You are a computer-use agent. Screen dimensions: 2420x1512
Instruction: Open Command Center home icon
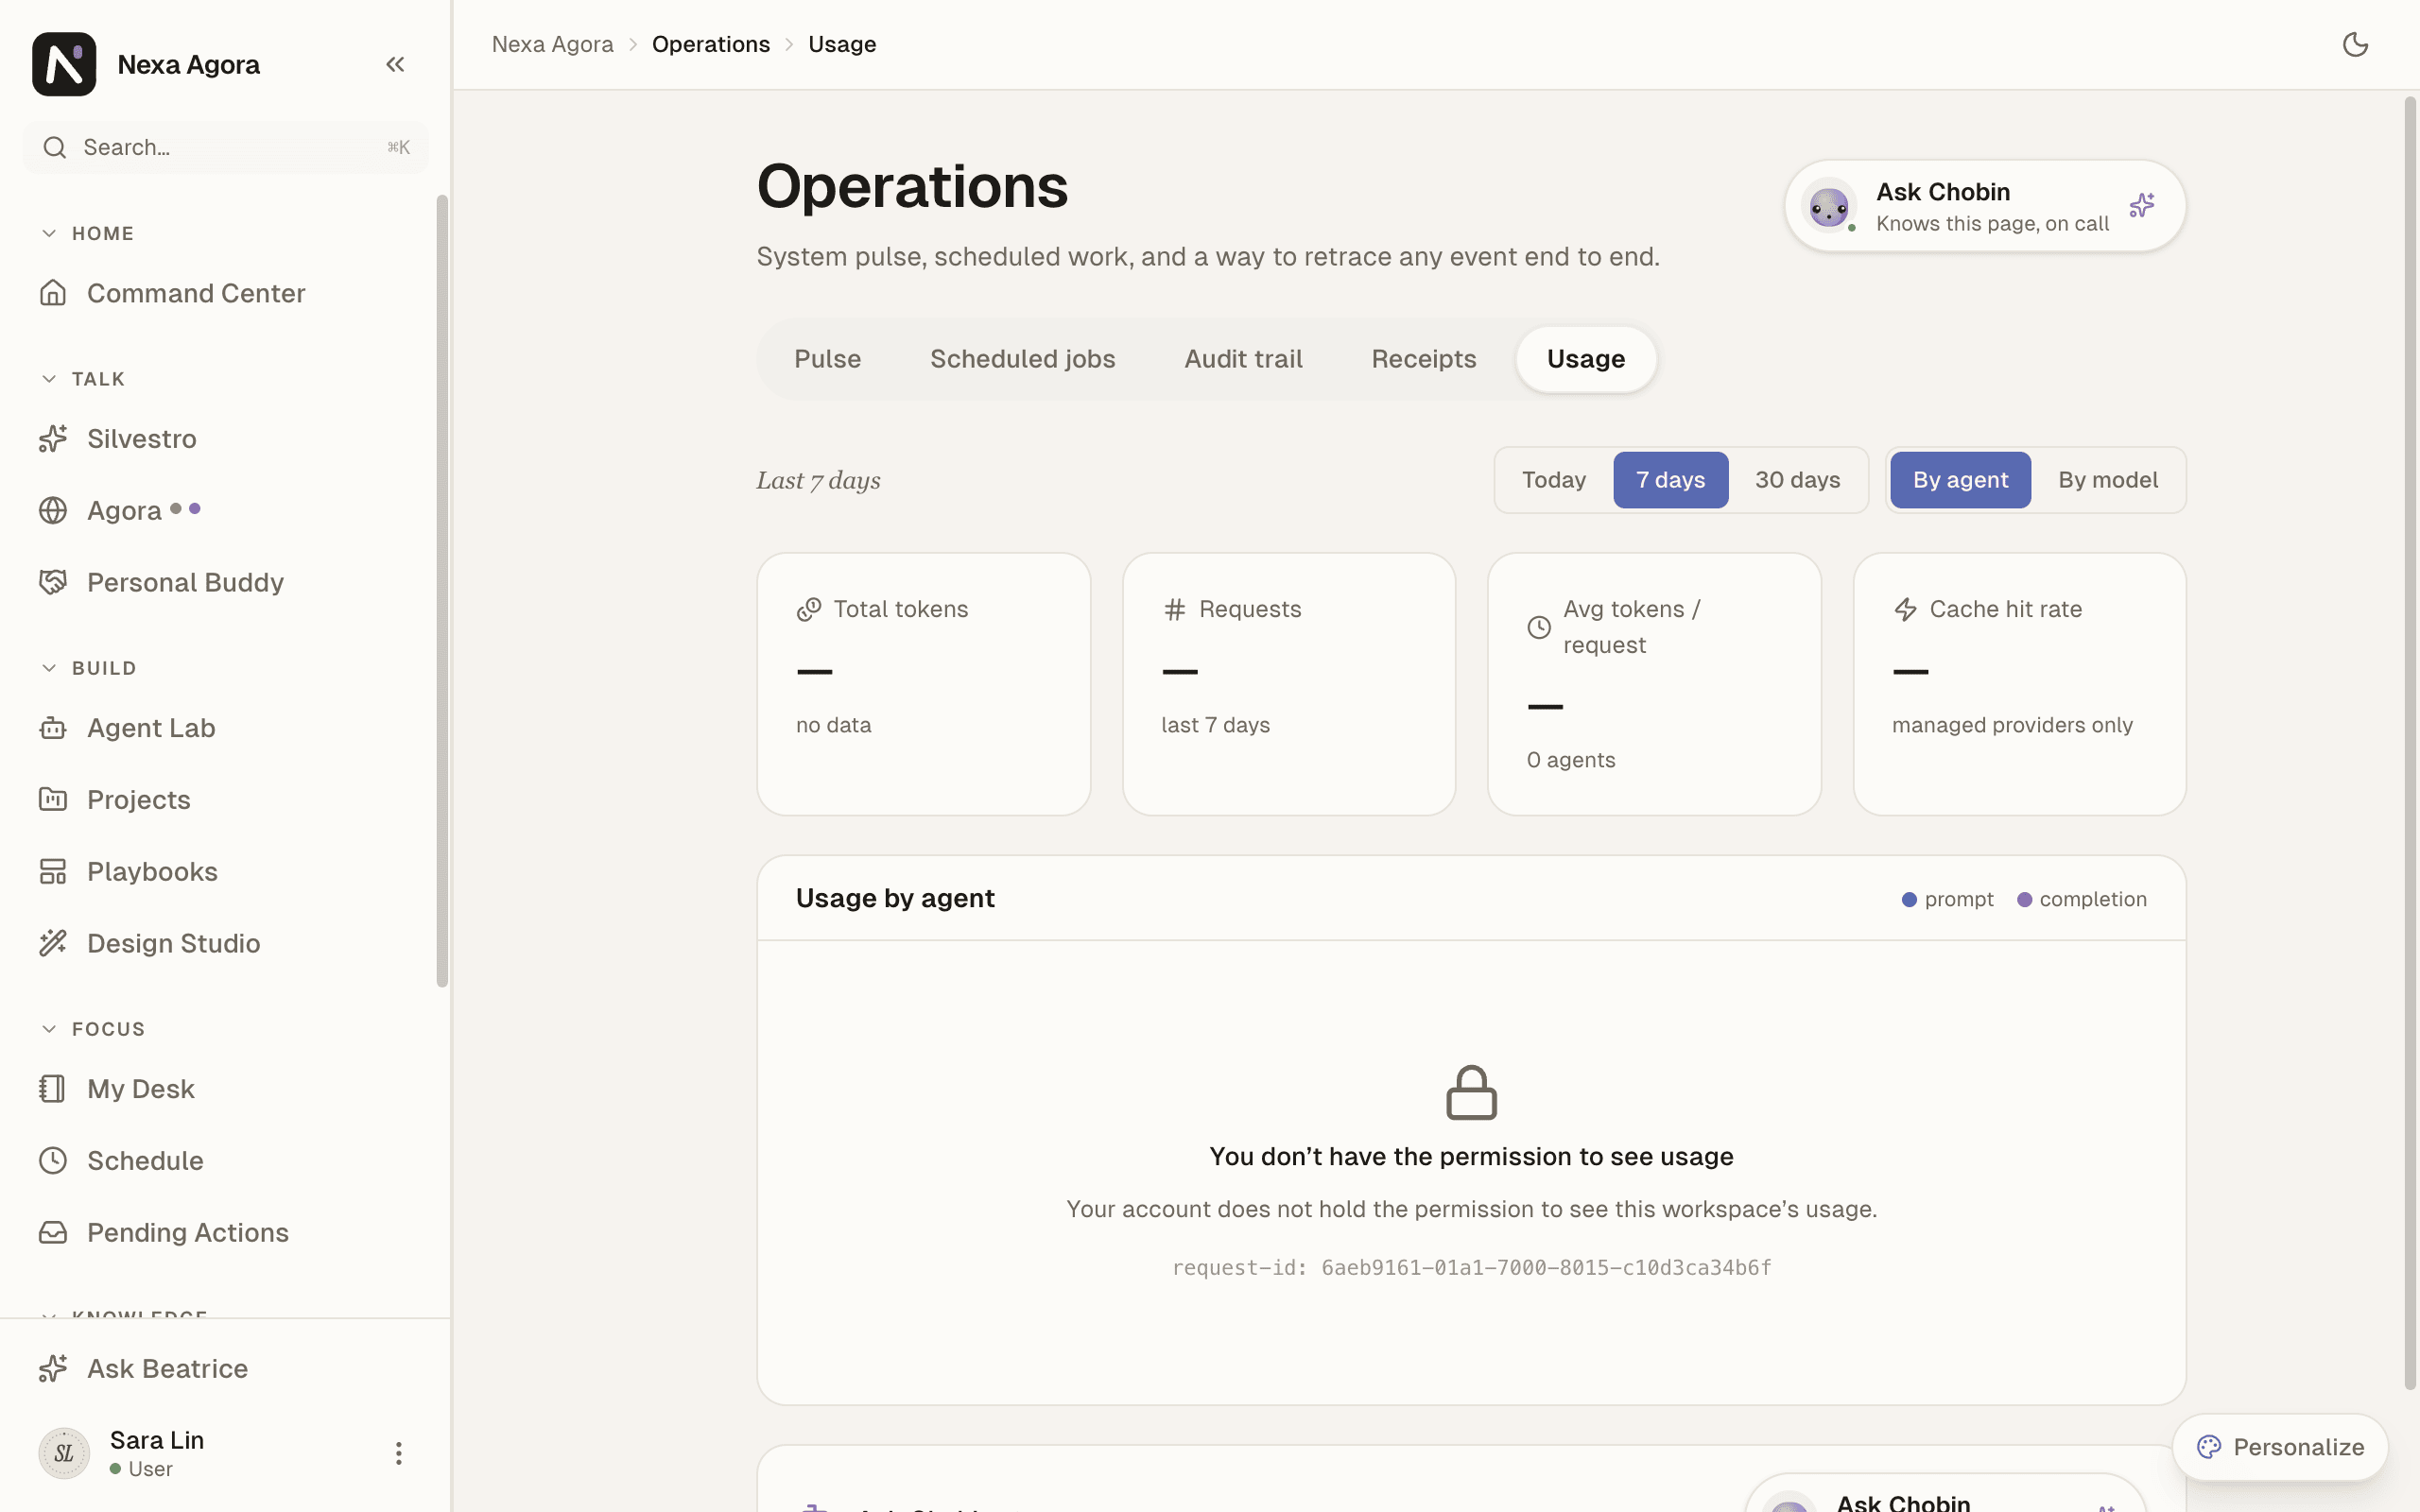[x=53, y=293]
